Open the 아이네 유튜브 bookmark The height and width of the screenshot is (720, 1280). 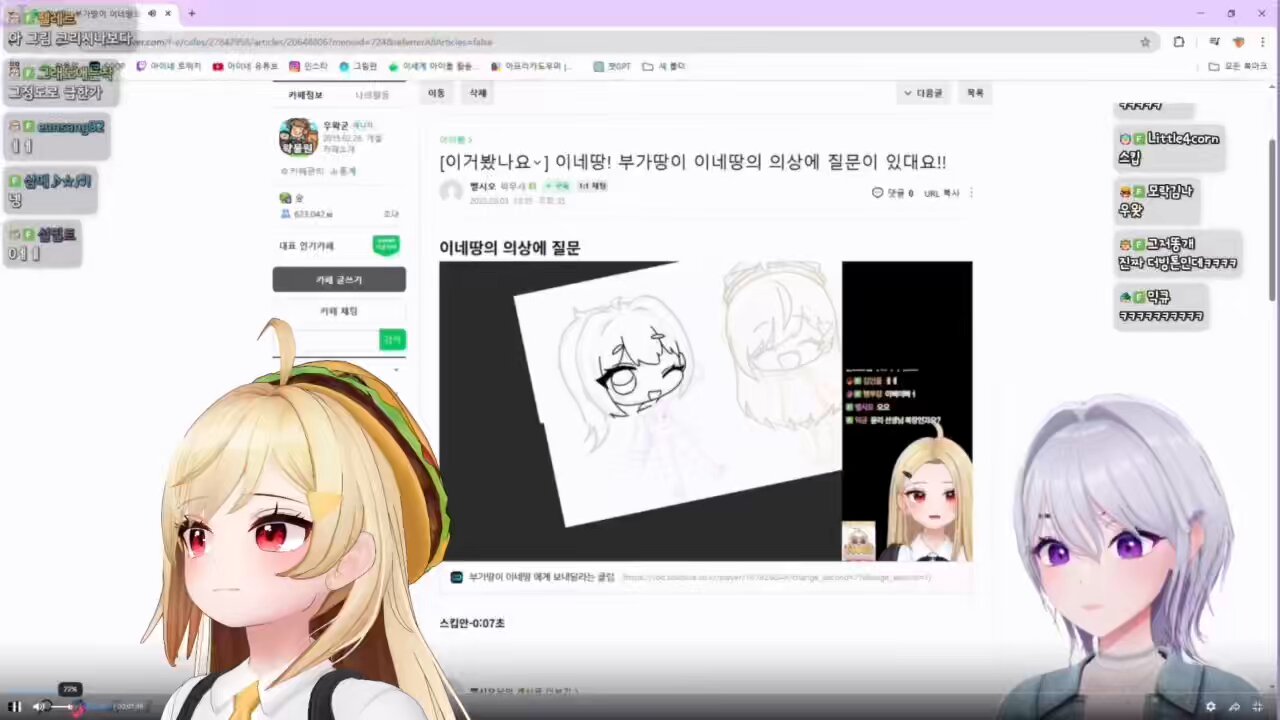(245, 66)
